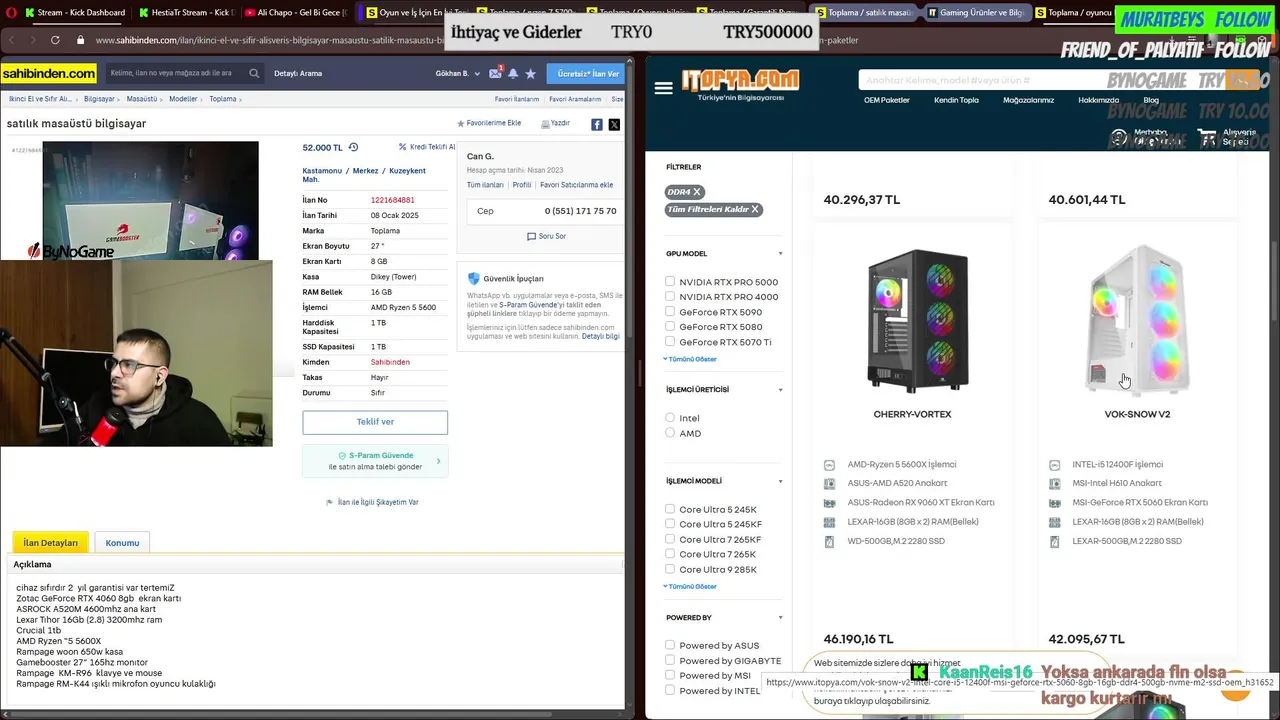Open Konumu tab in listing
This screenshot has height=720, width=1280.
coord(122,543)
